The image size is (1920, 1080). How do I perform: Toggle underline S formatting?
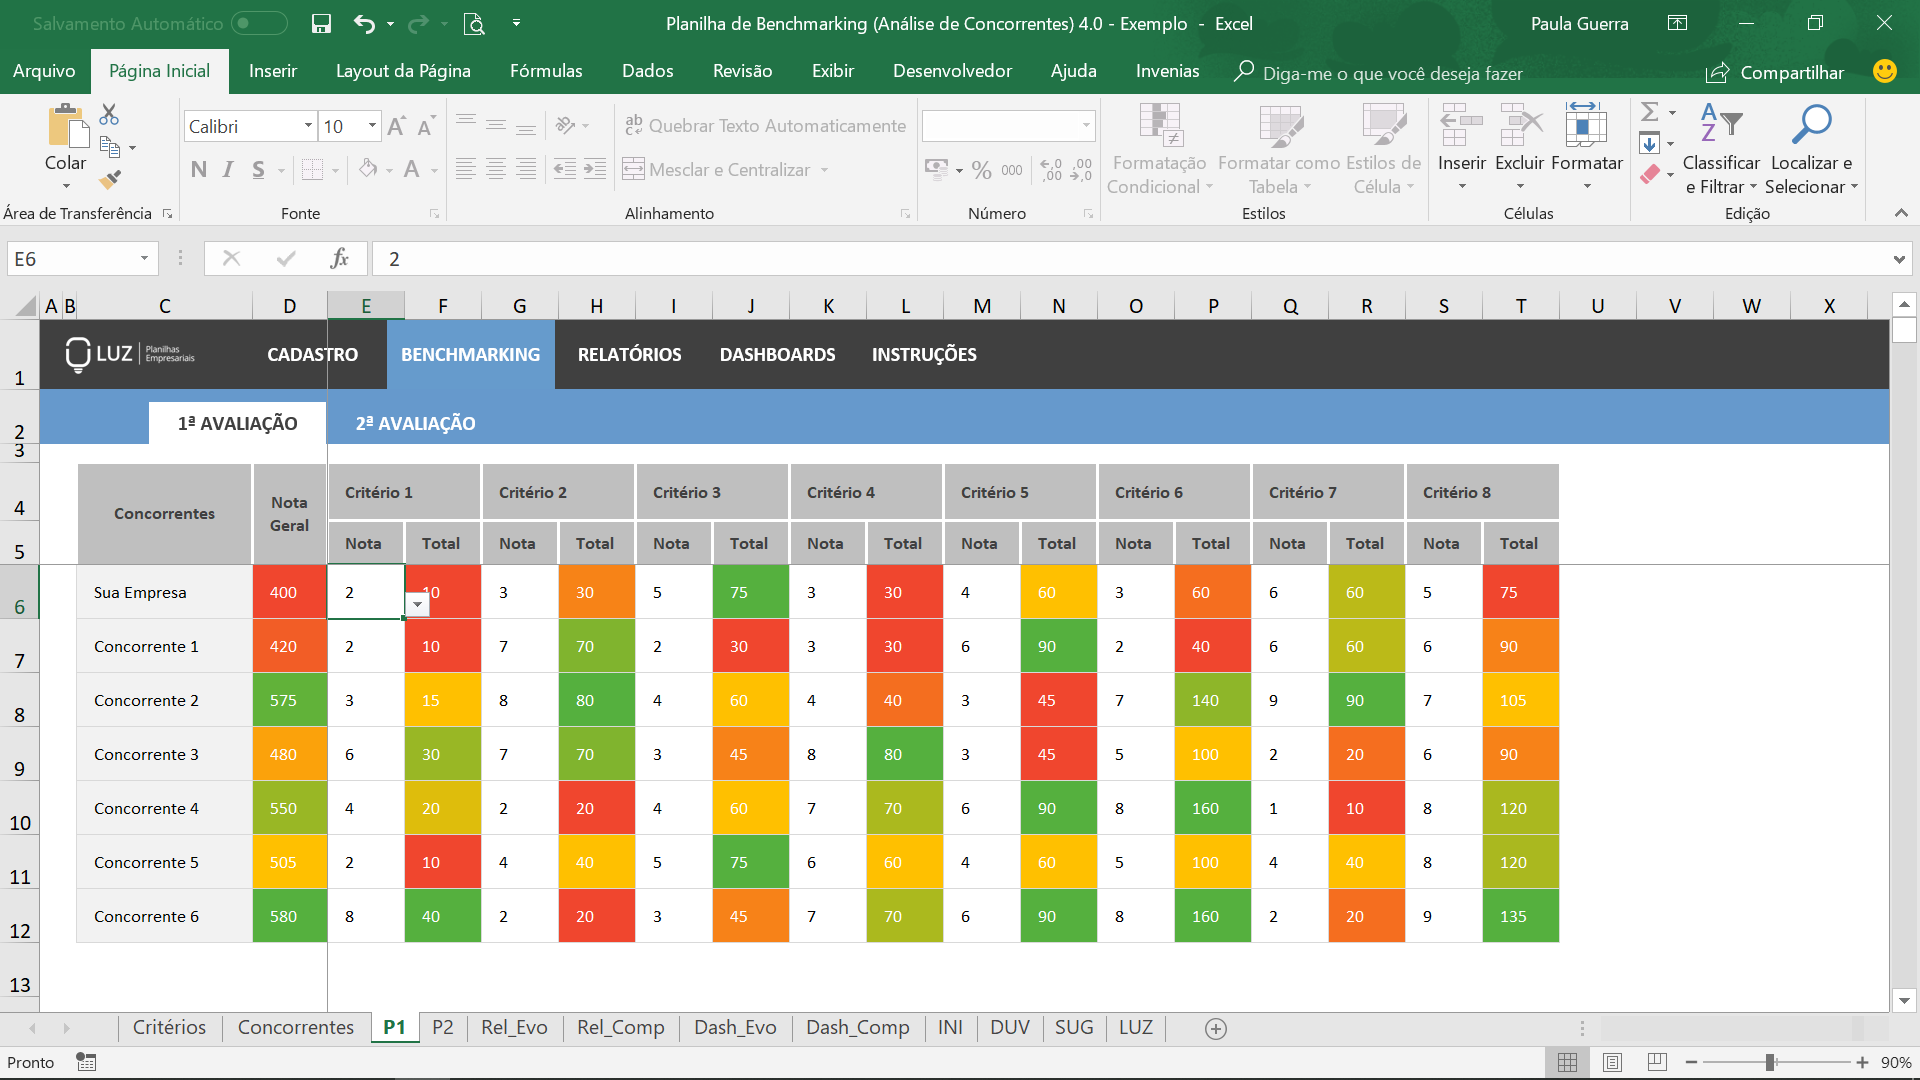click(258, 170)
